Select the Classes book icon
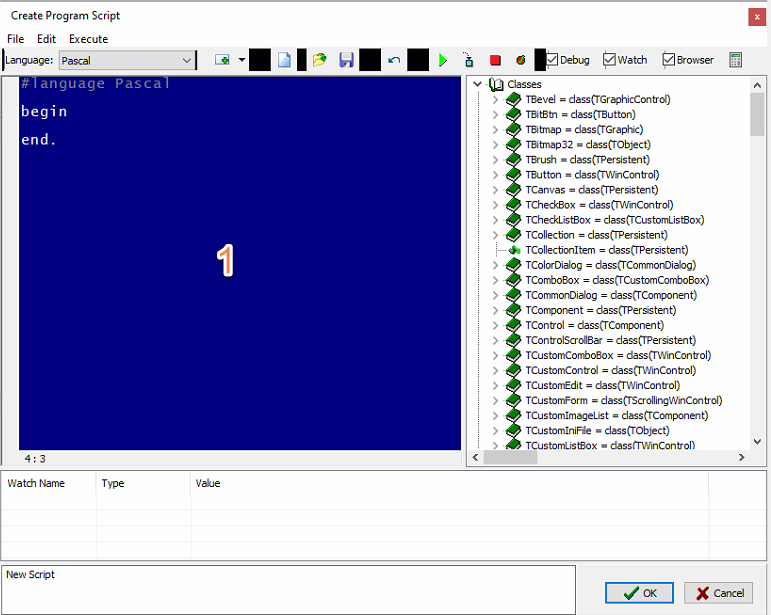The image size is (771, 615). [496, 85]
